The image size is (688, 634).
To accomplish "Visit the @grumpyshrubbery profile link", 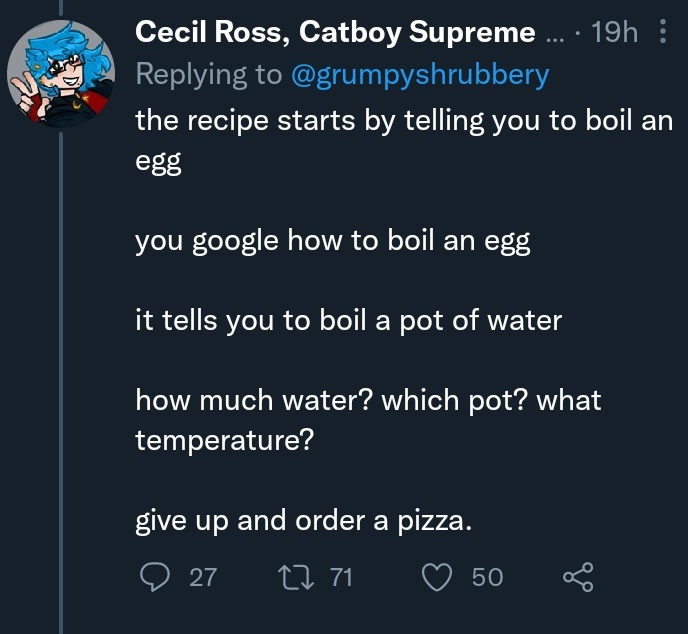I will click(420, 75).
